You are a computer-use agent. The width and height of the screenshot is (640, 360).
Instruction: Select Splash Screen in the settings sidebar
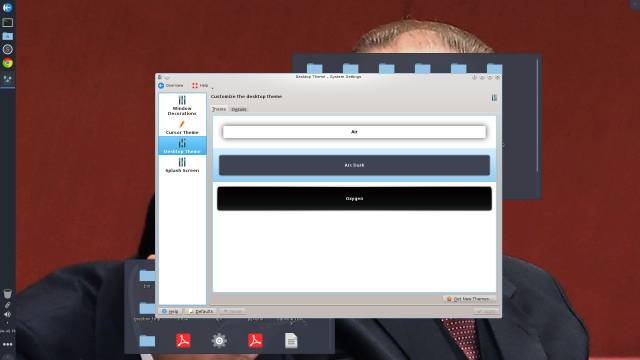[x=182, y=165]
